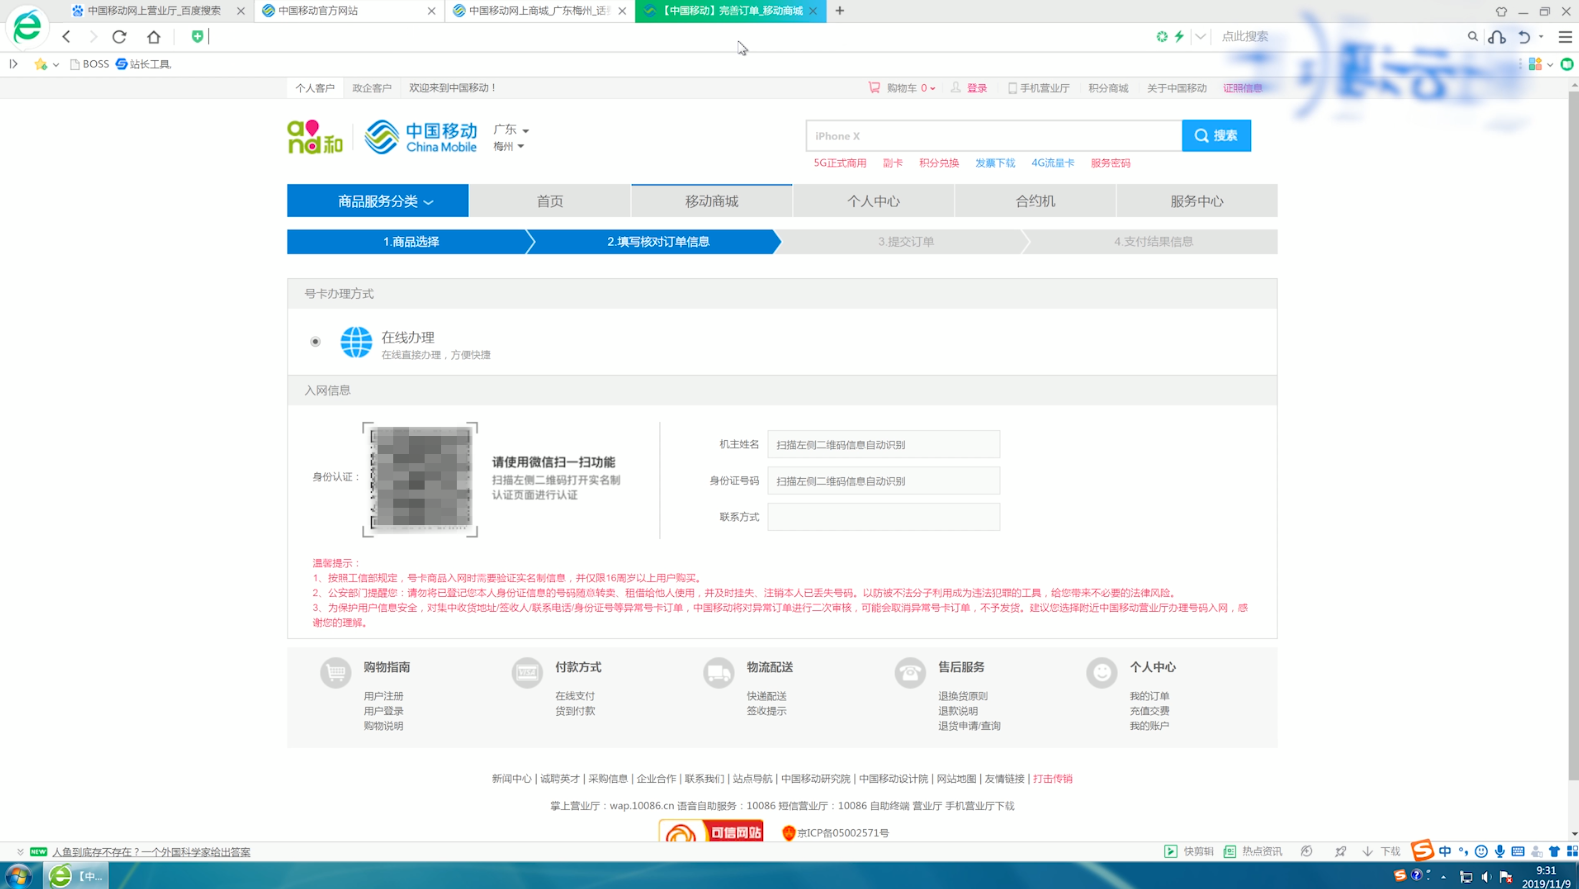Click the browser forward arrow
The width and height of the screenshot is (1579, 889).
pos(92,36)
